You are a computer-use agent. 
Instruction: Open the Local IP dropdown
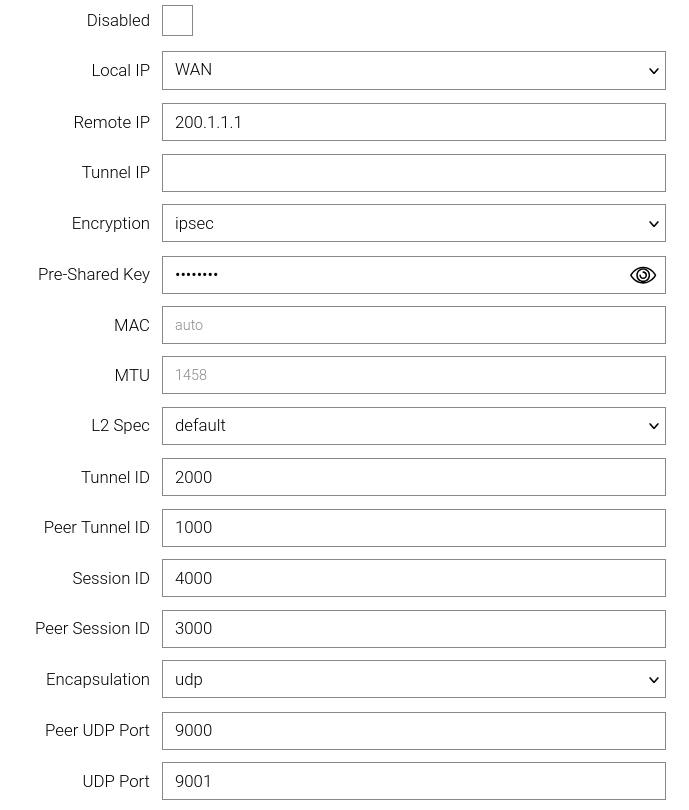pyautogui.click(x=413, y=71)
